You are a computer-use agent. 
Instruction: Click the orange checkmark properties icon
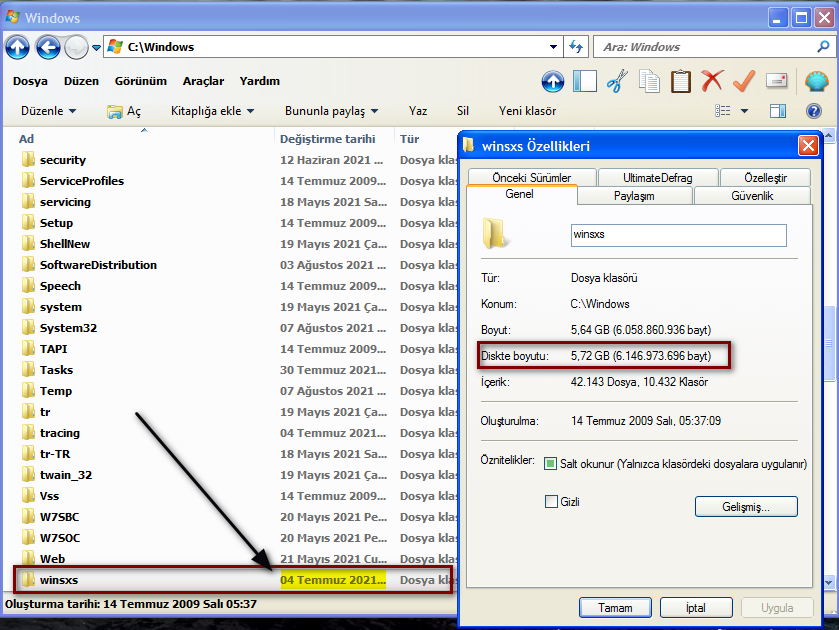(744, 81)
